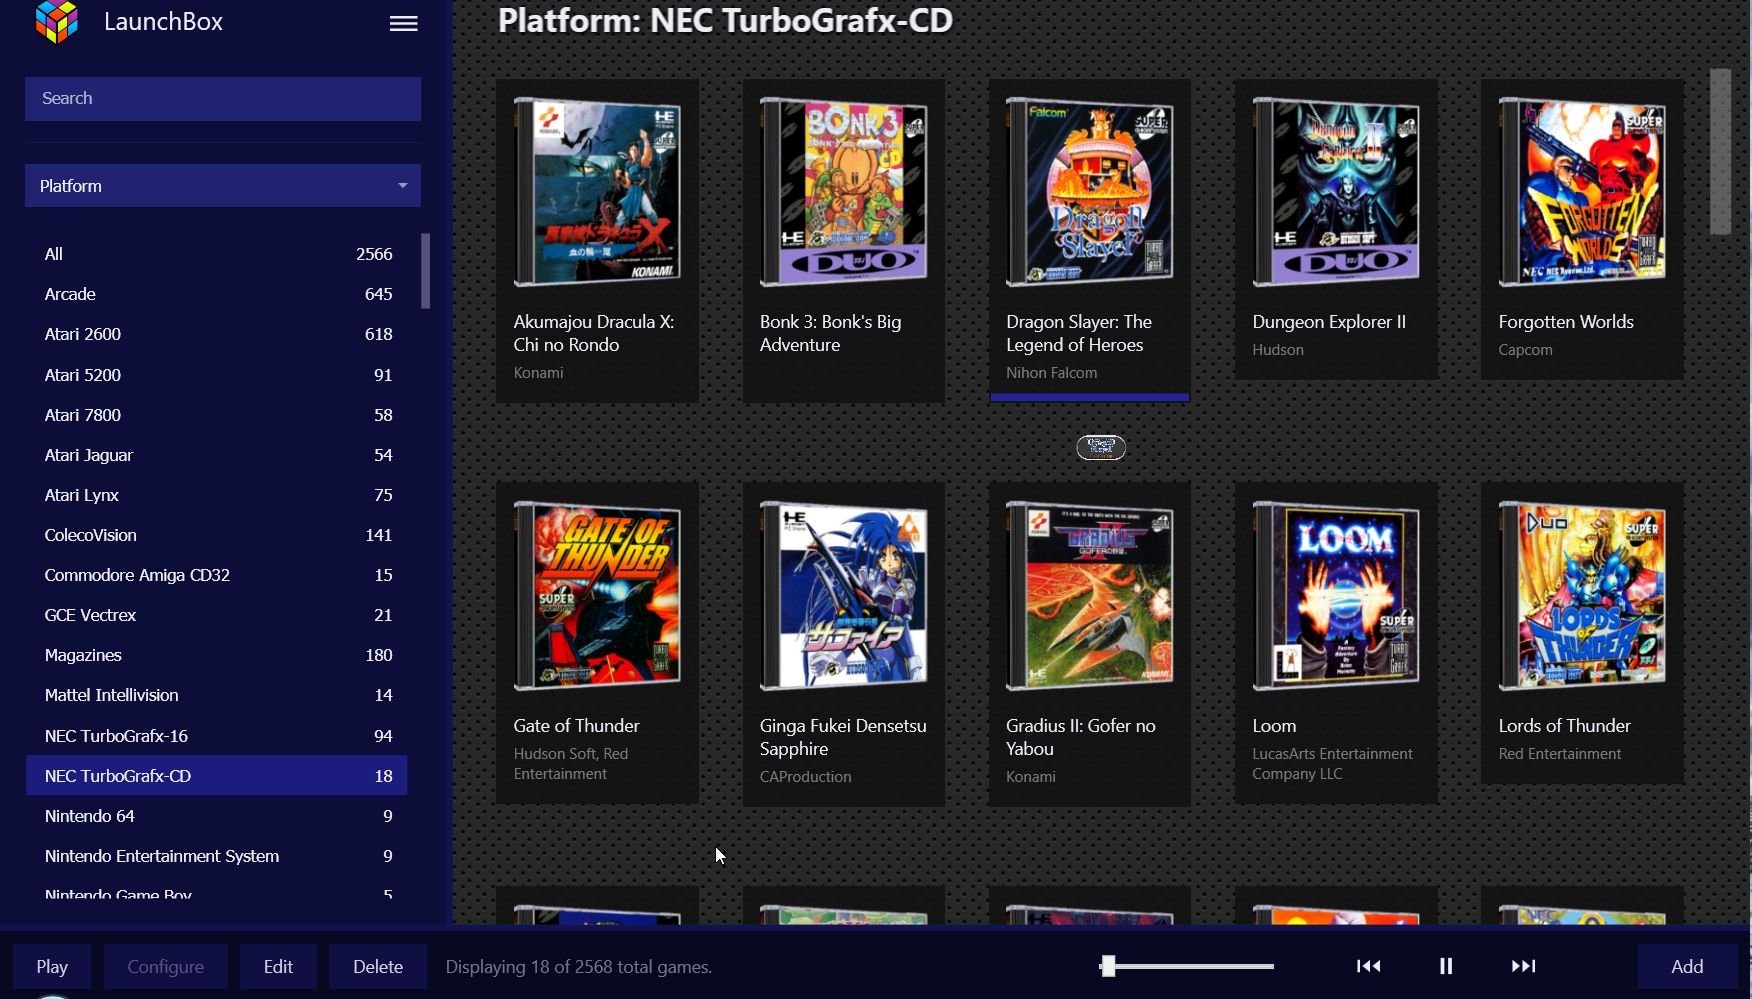Viewport: 1752px width, 999px height.
Task: Click the Dungeon Explorer II title text
Action: (x=1329, y=322)
